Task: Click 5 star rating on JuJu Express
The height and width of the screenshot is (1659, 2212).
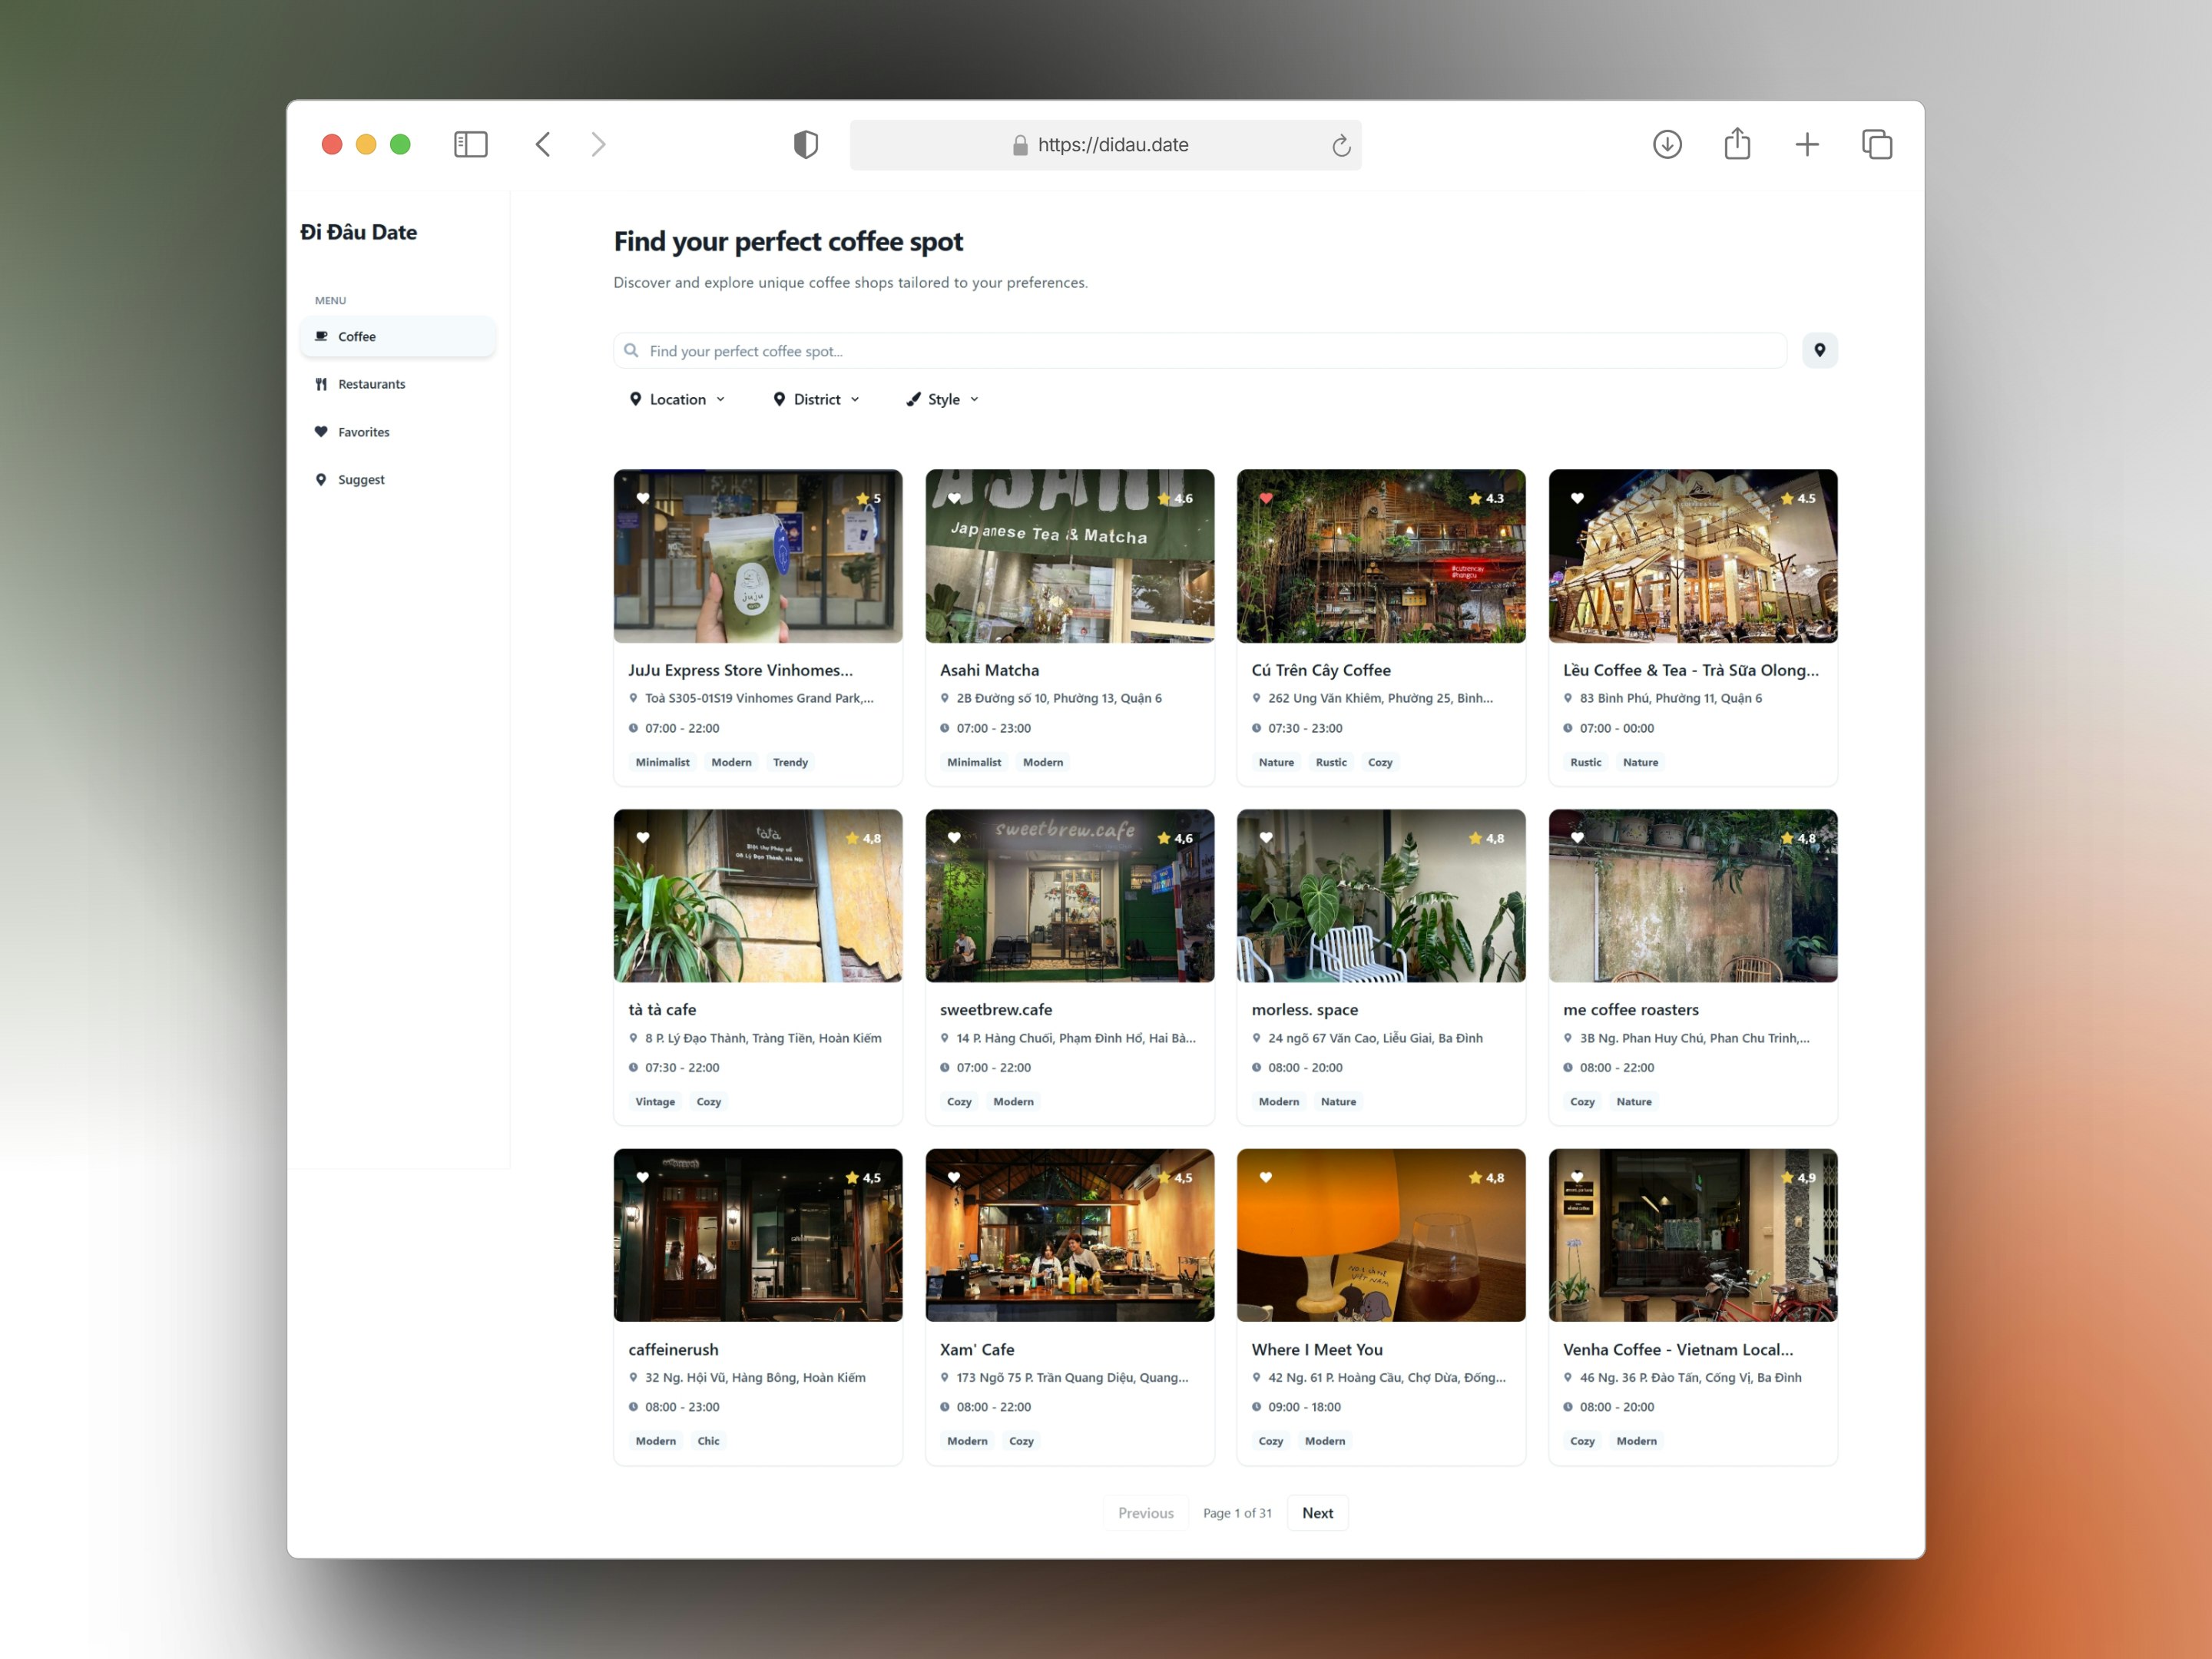Action: (869, 498)
